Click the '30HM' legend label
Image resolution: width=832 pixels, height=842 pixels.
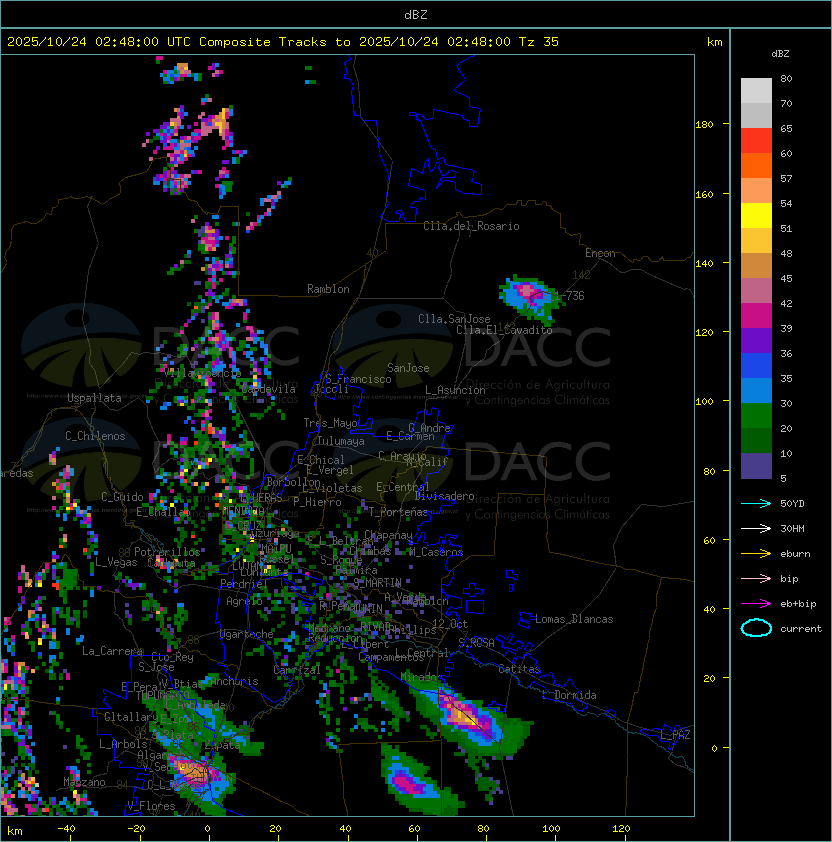coord(792,528)
